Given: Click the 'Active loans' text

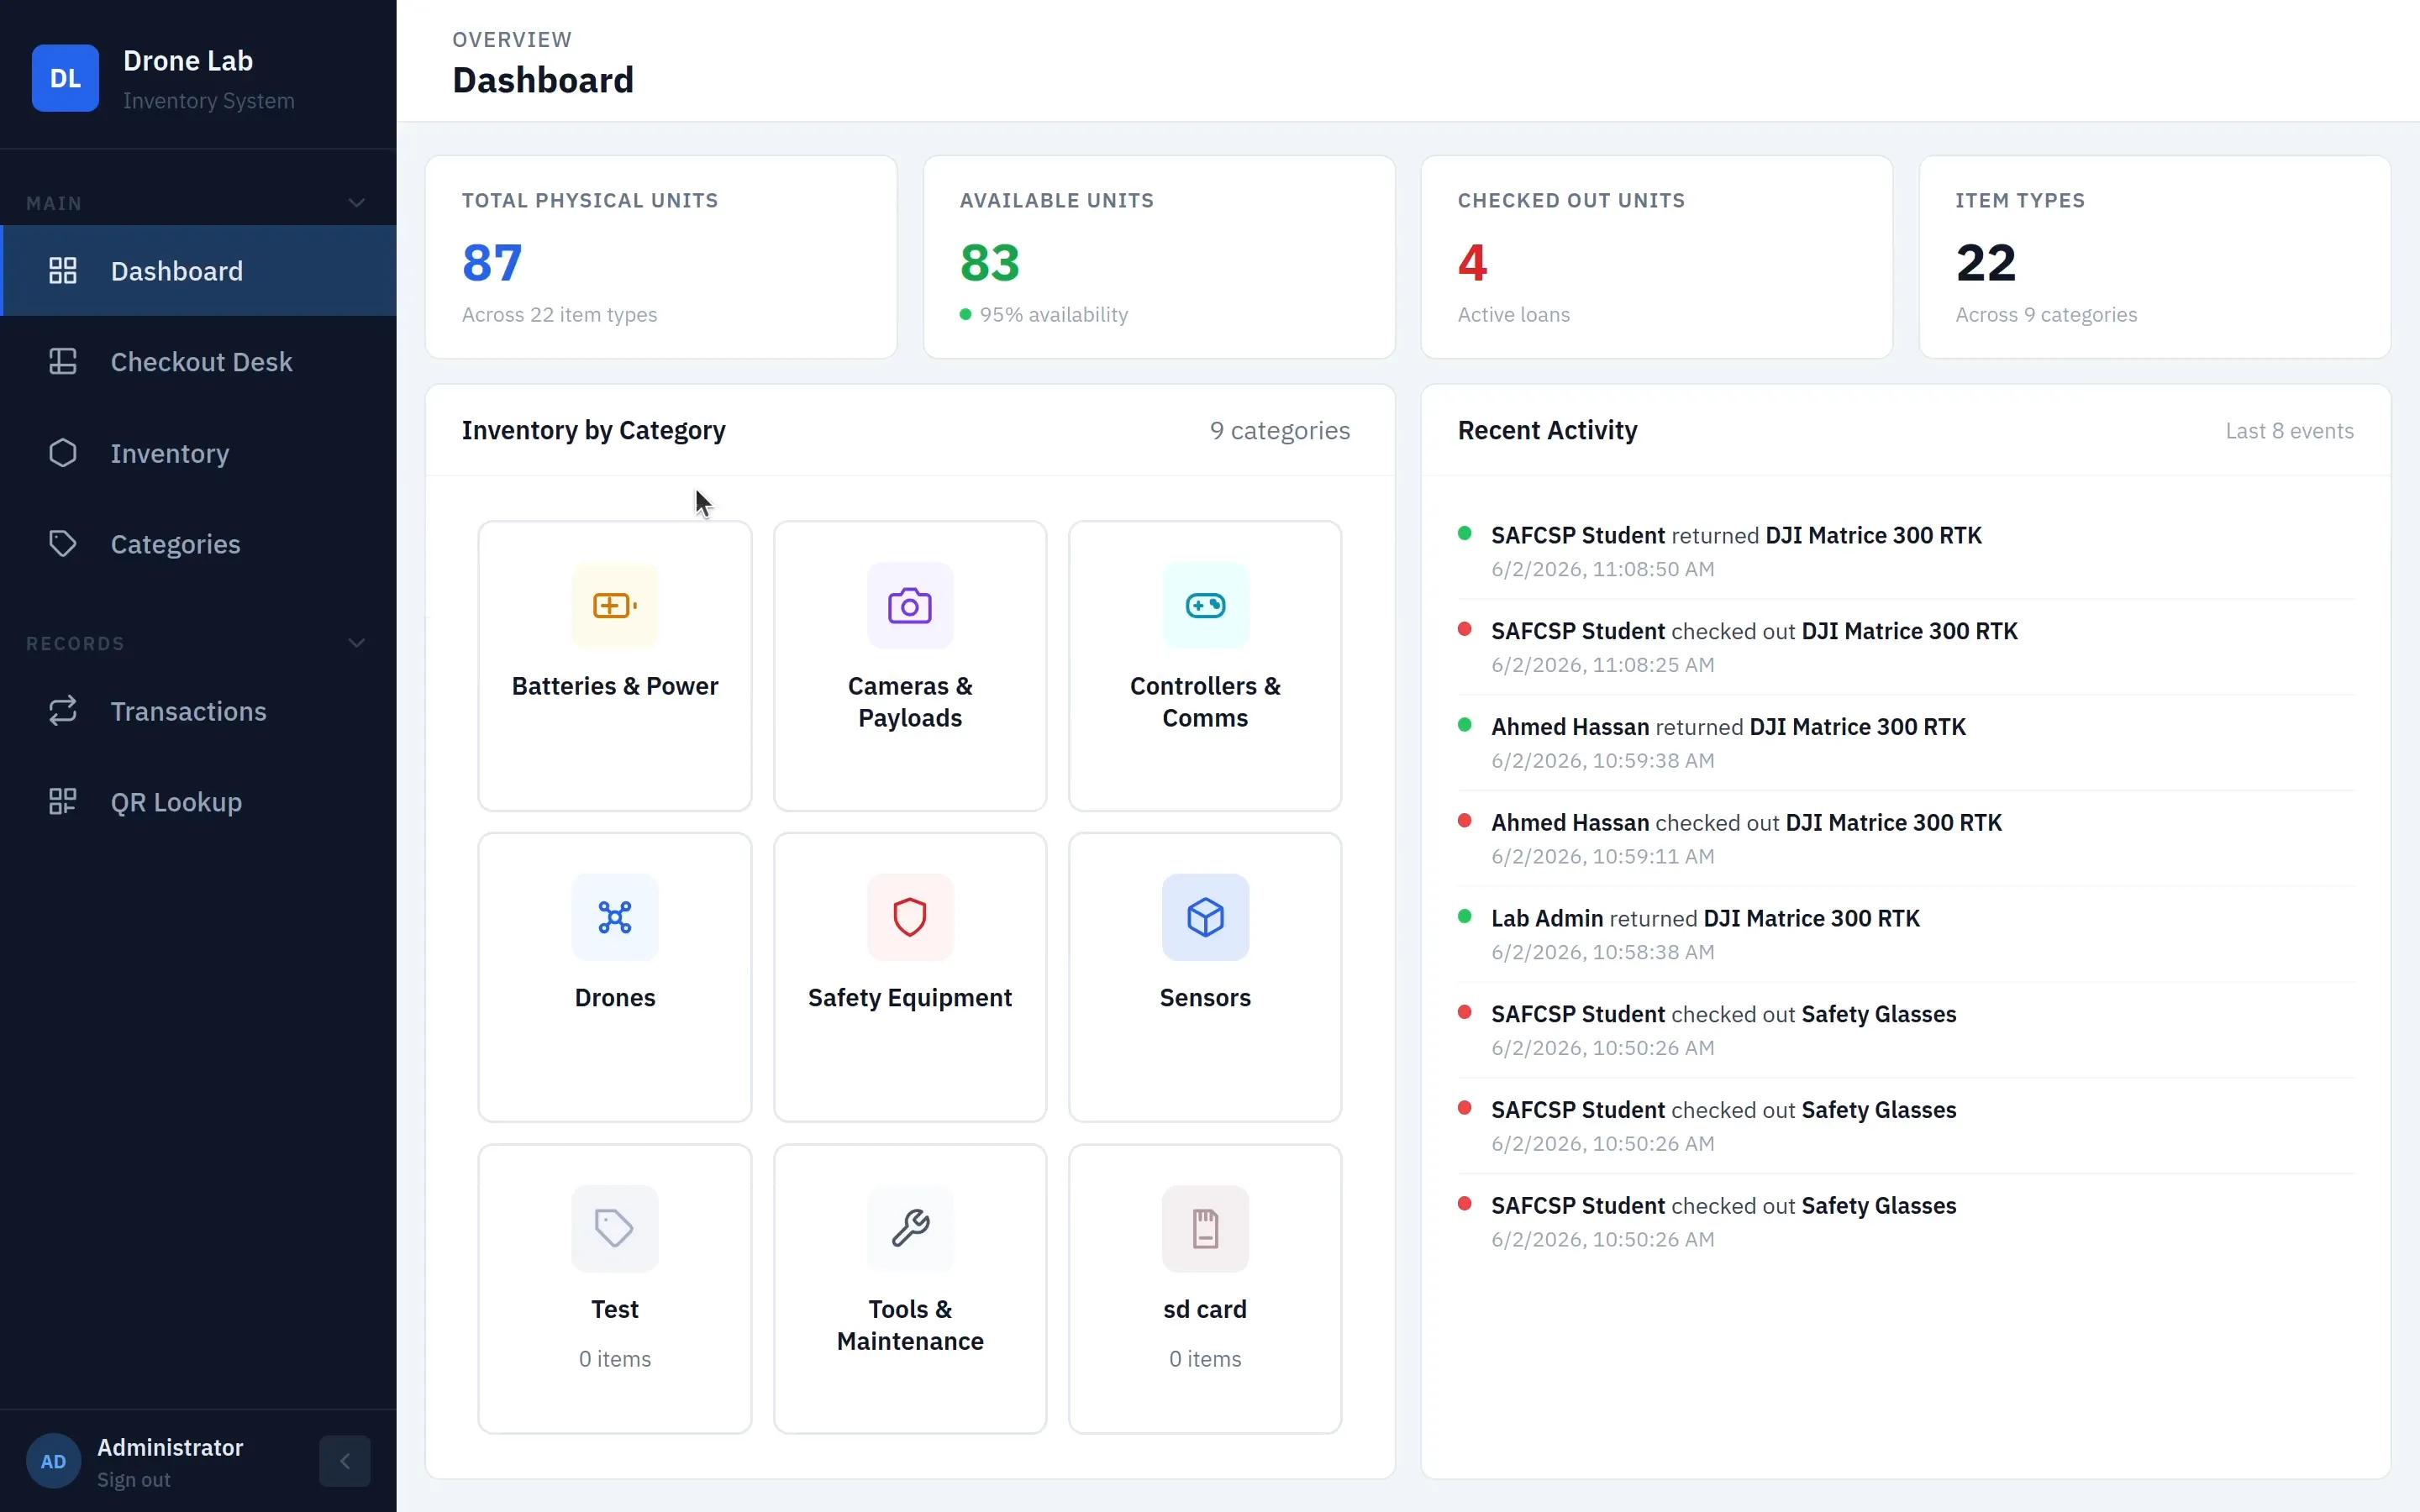Looking at the screenshot, I should coord(1513,315).
